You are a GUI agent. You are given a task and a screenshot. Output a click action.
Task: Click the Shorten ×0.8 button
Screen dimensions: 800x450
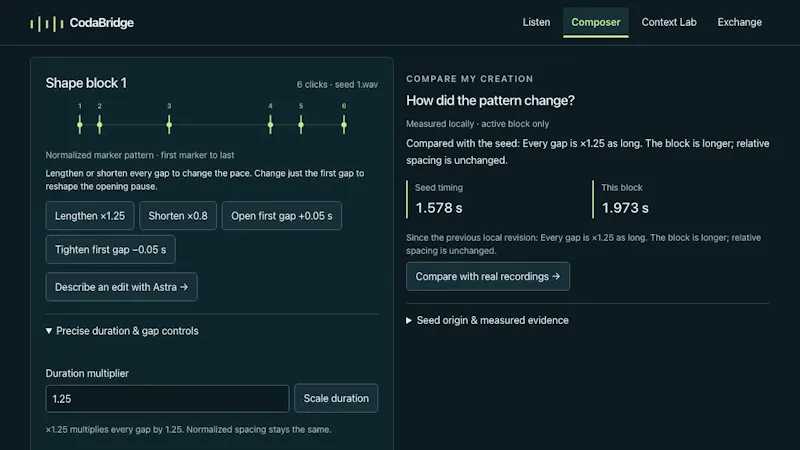pyautogui.click(x=178, y=216)
